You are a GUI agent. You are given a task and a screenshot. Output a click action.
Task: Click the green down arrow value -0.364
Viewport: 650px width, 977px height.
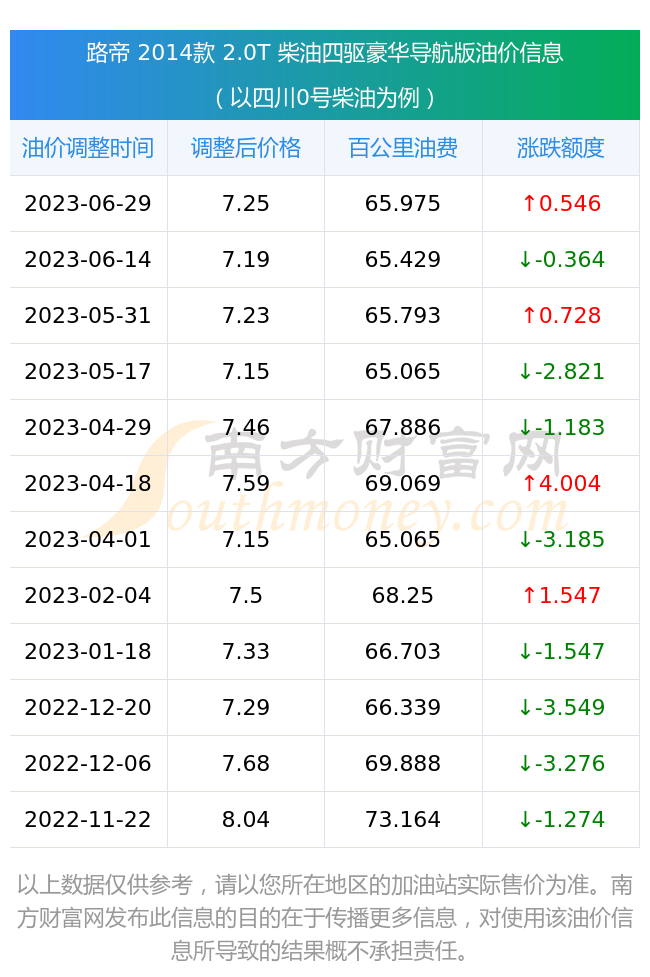tap(562, 260)
